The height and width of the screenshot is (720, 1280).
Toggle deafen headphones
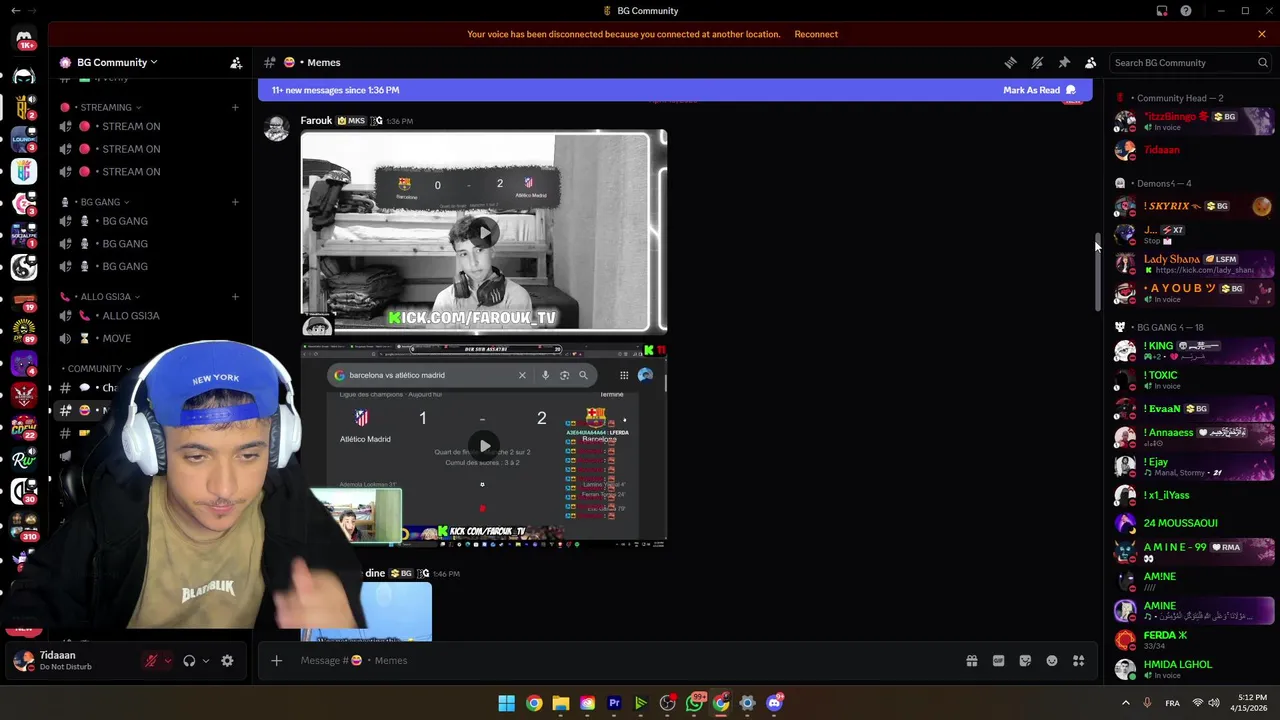click(189, 661)
